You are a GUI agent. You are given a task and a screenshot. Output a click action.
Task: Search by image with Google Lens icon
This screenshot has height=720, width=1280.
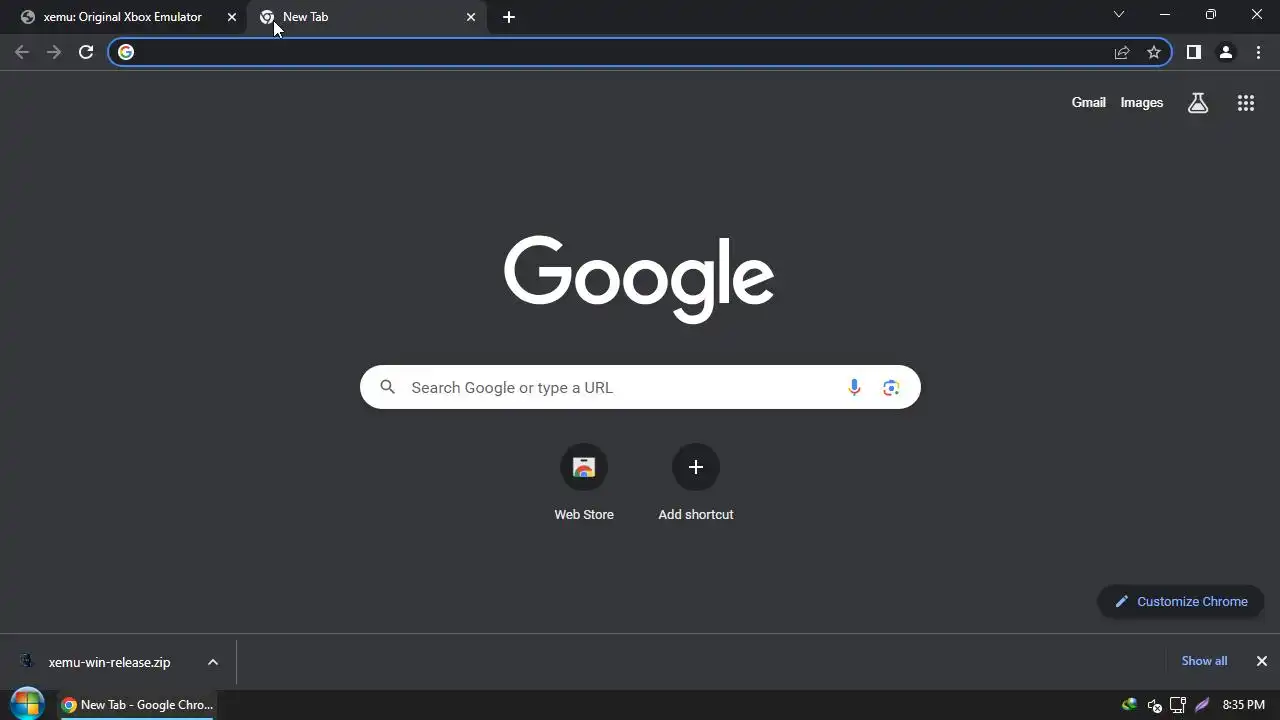(x=891, y=387)
